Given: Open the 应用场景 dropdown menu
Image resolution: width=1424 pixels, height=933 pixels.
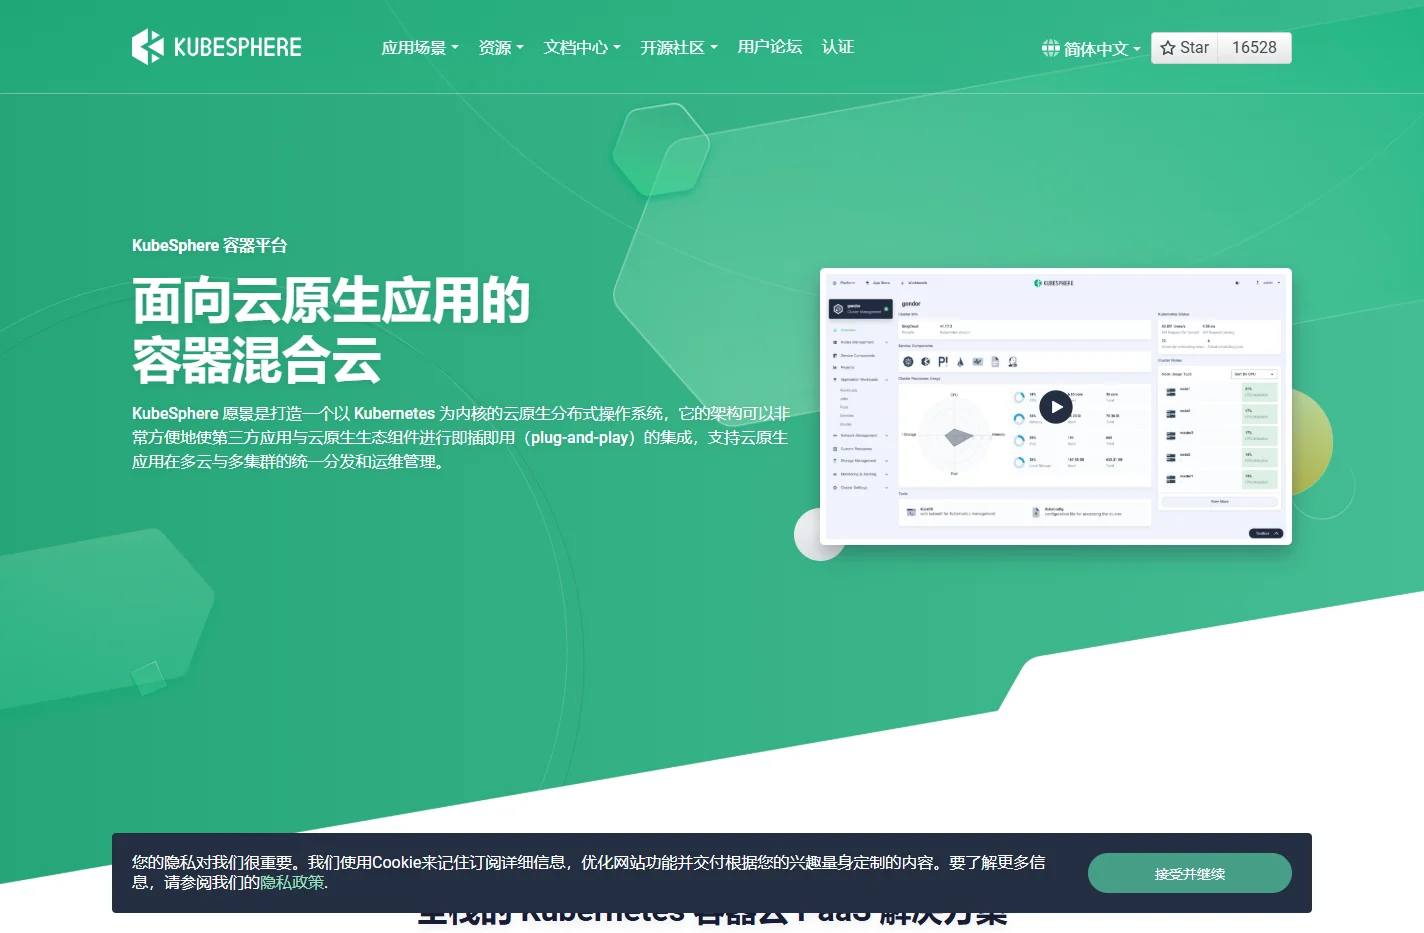Looking at the screenshot, I should tap(420, 47).
